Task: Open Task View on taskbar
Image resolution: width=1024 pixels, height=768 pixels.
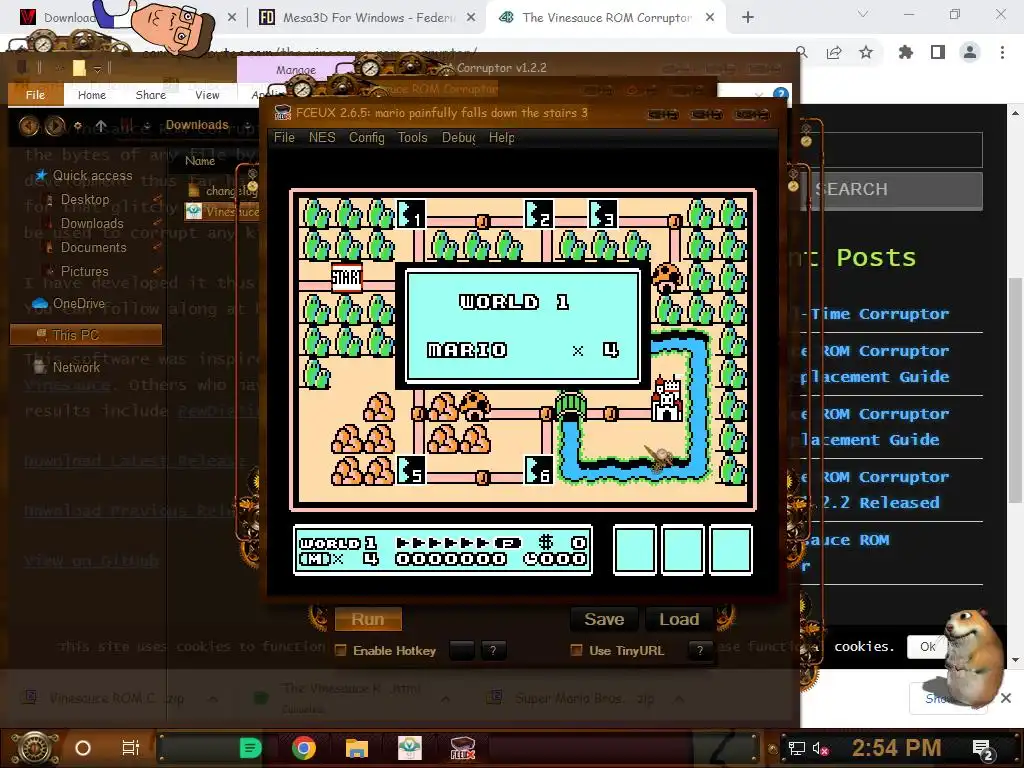Action: (x=131, y=748)
